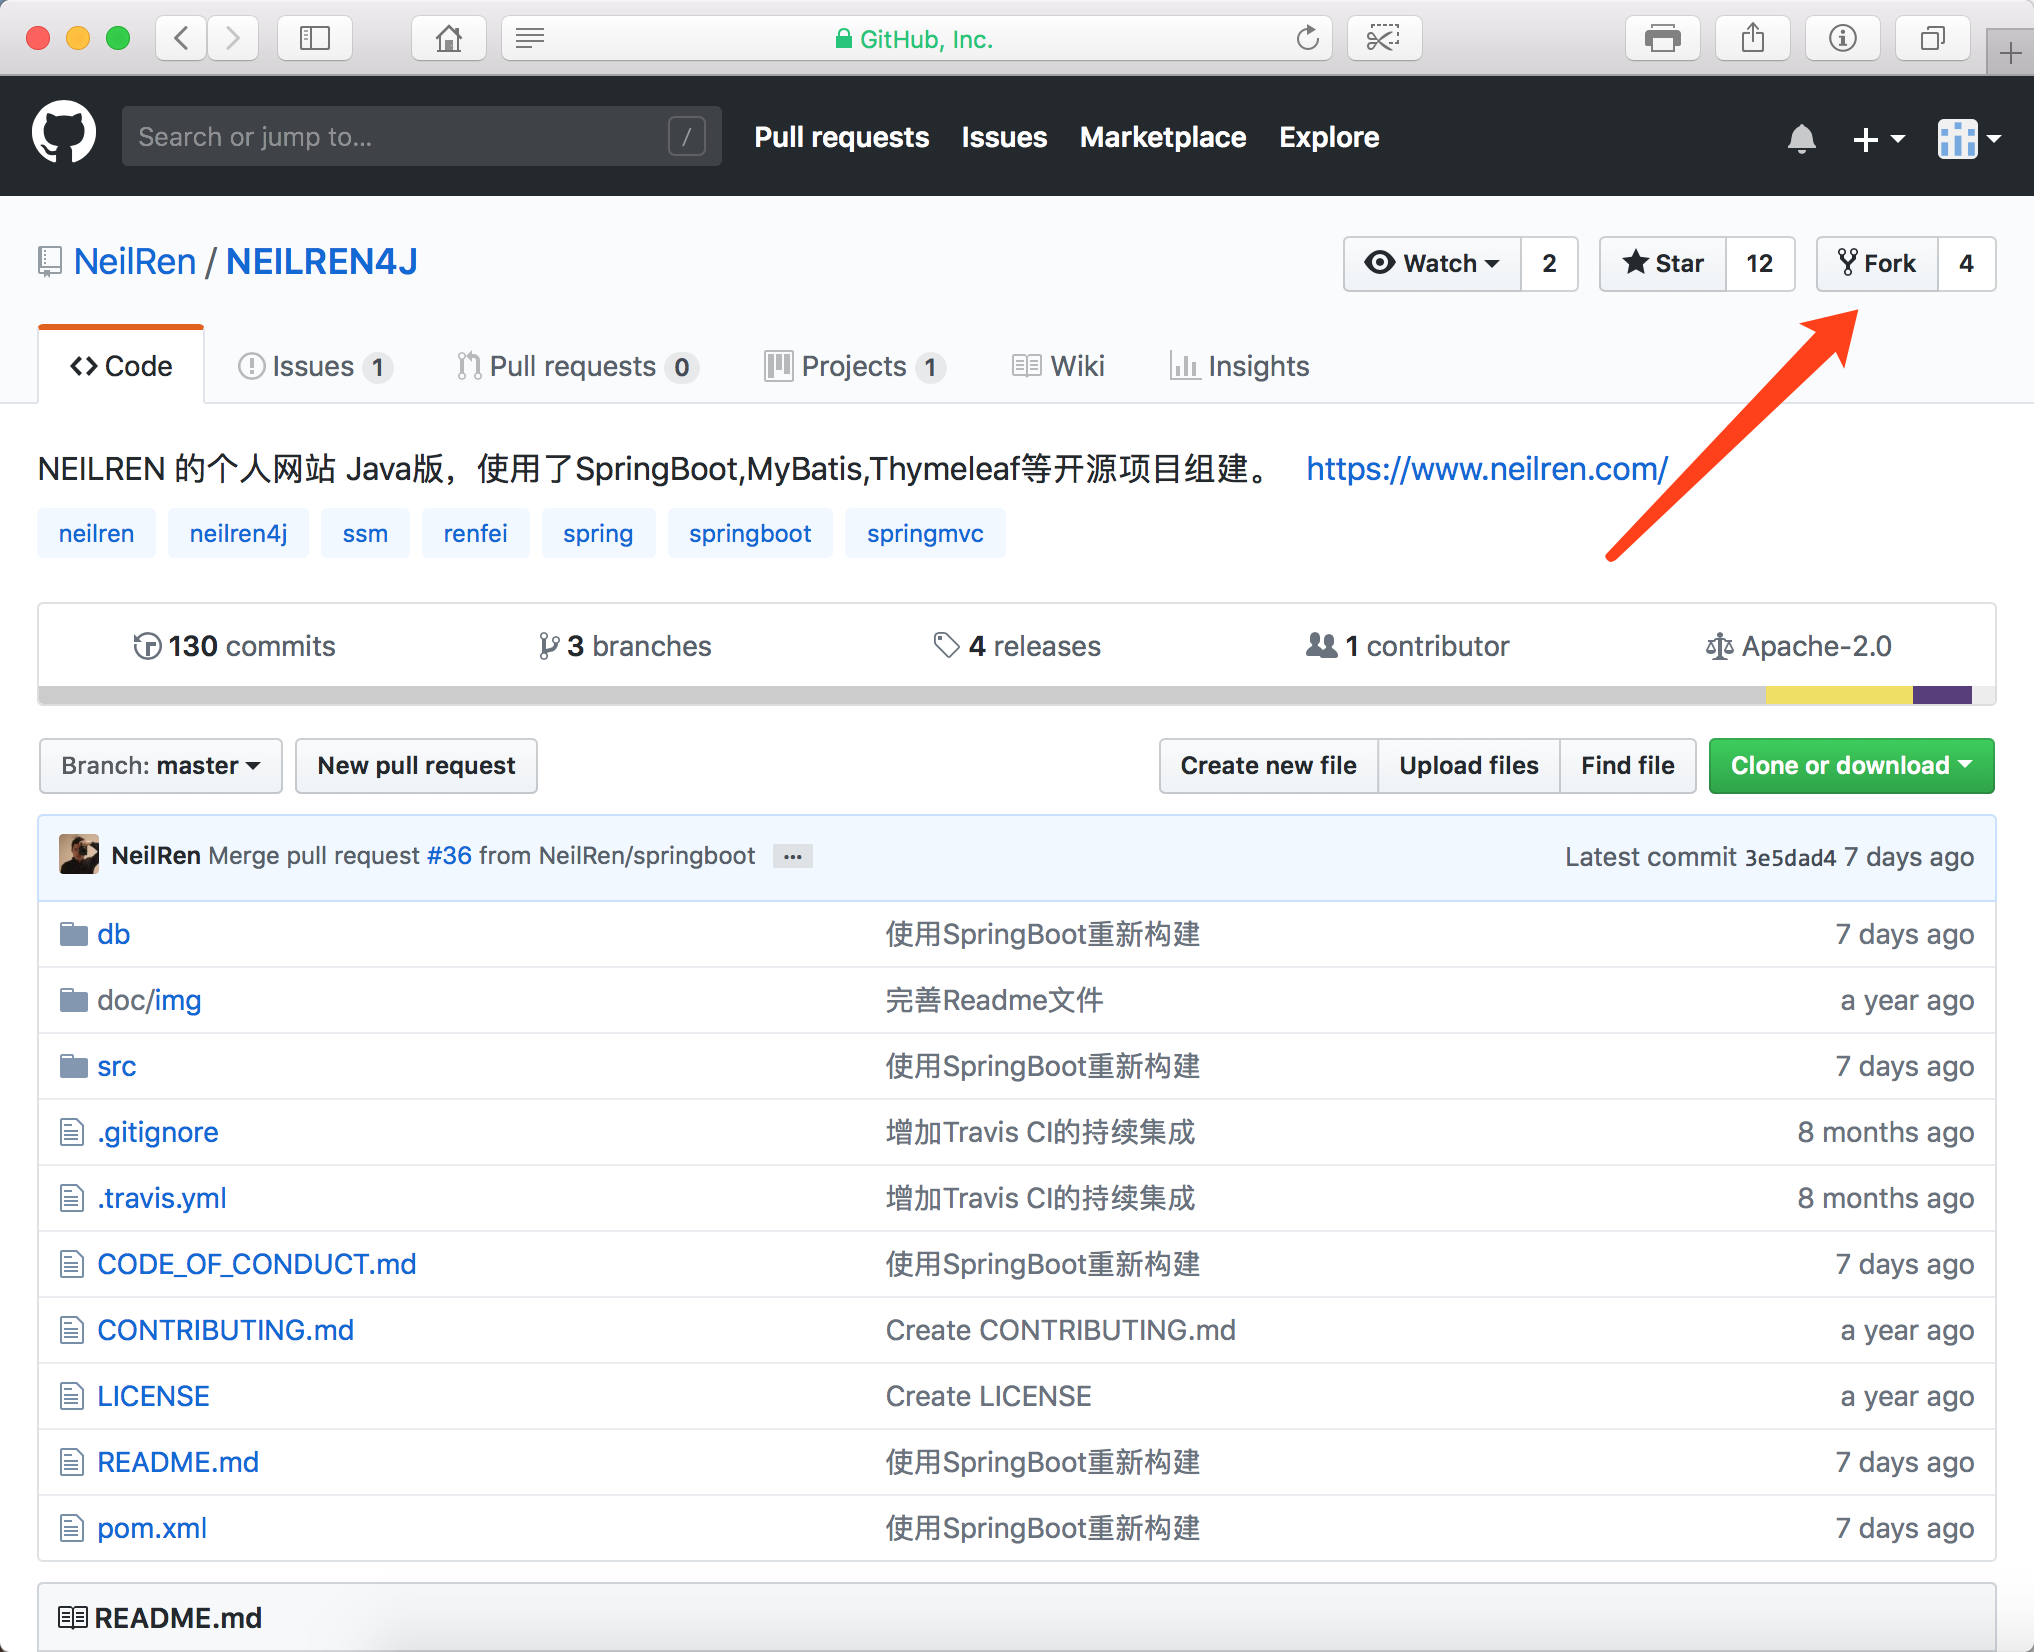View the 2 watchers count
The image size is (2034, 1652).
(x=1550, y=263)
